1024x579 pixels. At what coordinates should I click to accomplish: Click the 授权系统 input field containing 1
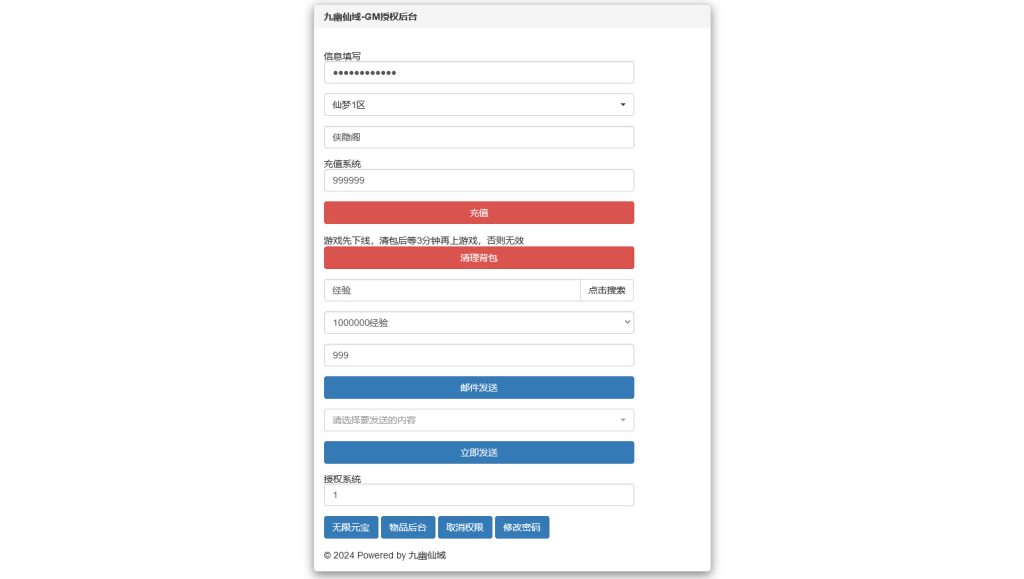pyautogui.click(x=478, y=495)
